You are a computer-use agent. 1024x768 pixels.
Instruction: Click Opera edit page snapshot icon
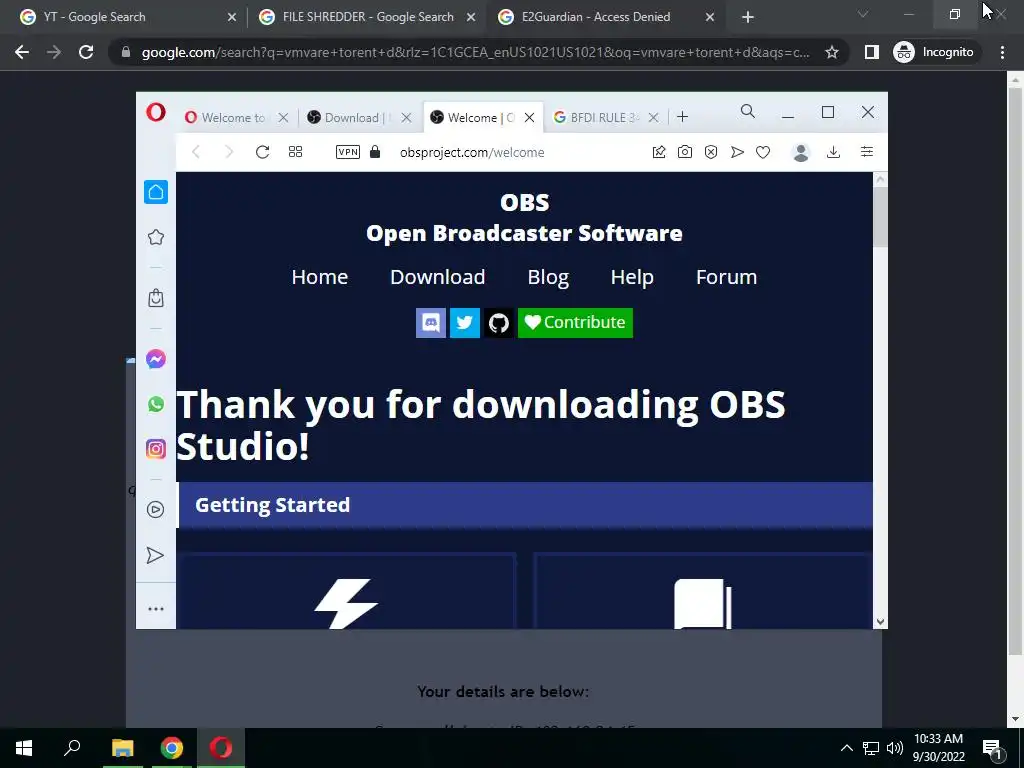pyautogui.click(x=659, y=152)
